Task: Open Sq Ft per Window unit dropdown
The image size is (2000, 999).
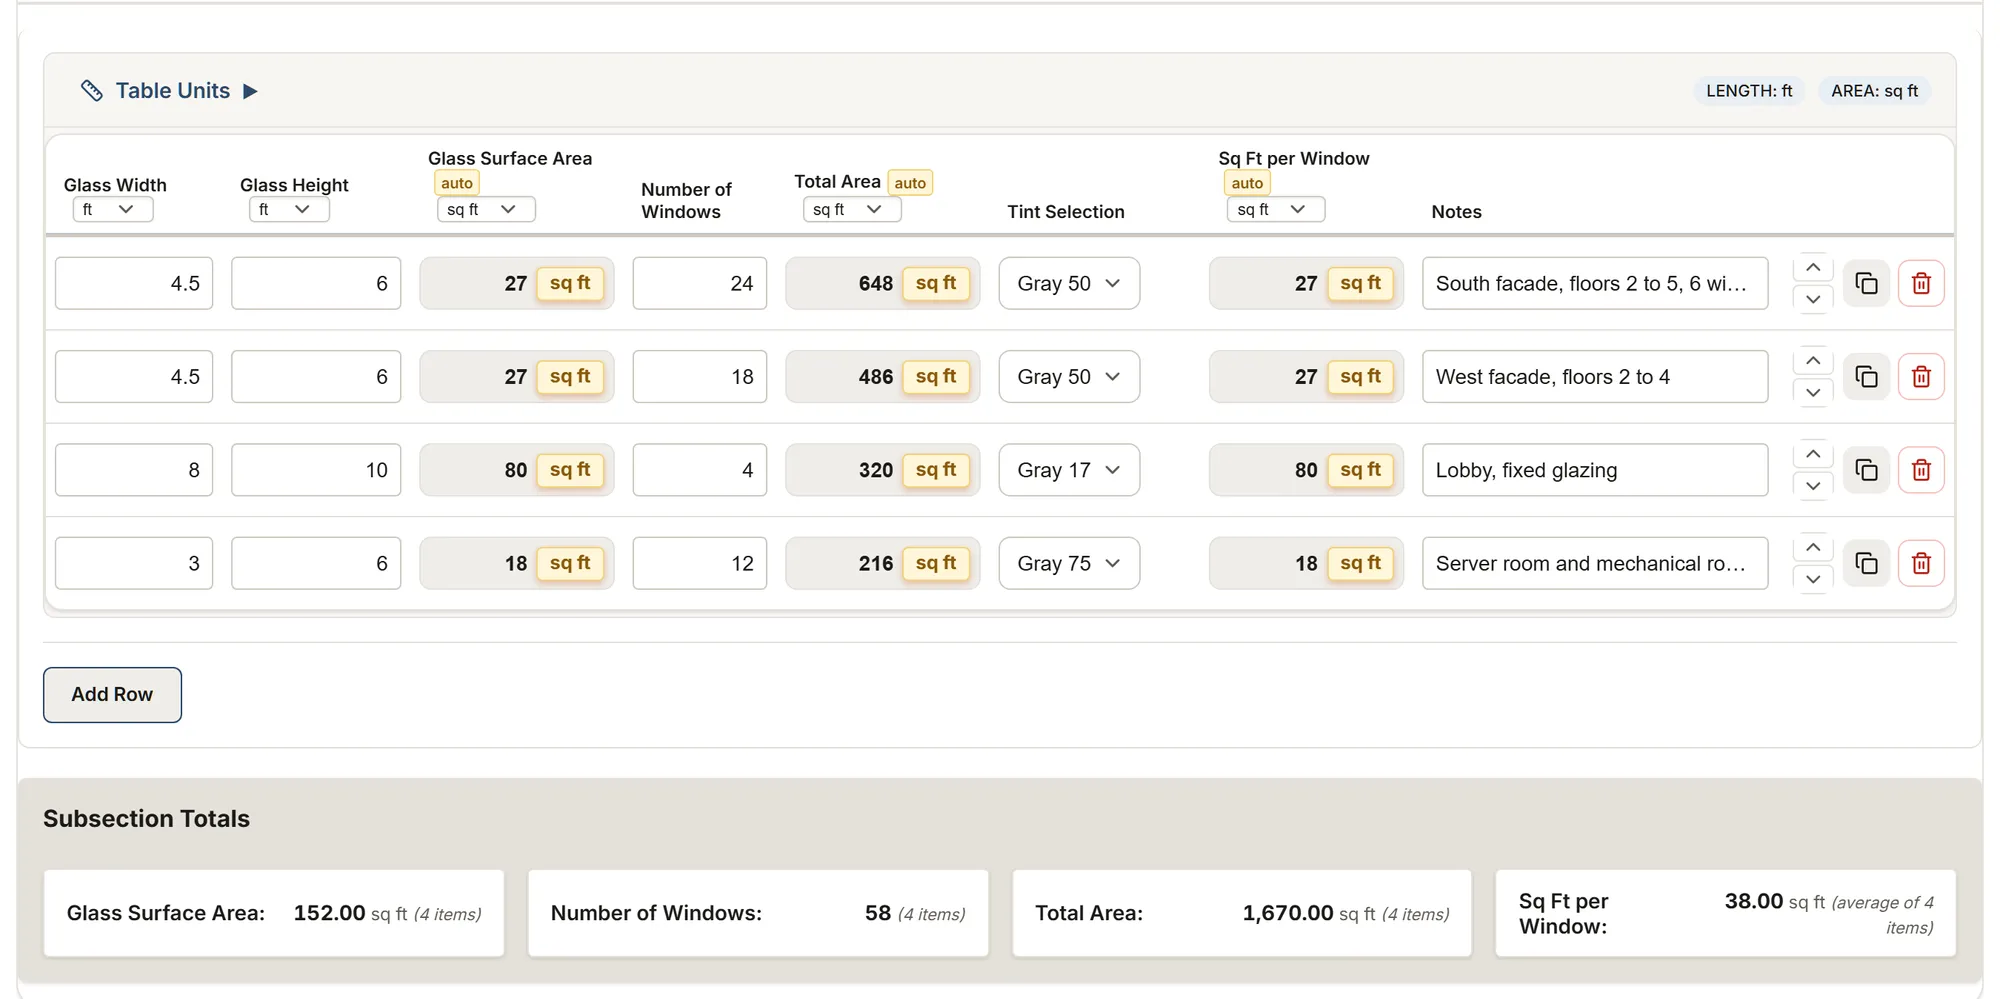Action: click(x=1275, y=209)
